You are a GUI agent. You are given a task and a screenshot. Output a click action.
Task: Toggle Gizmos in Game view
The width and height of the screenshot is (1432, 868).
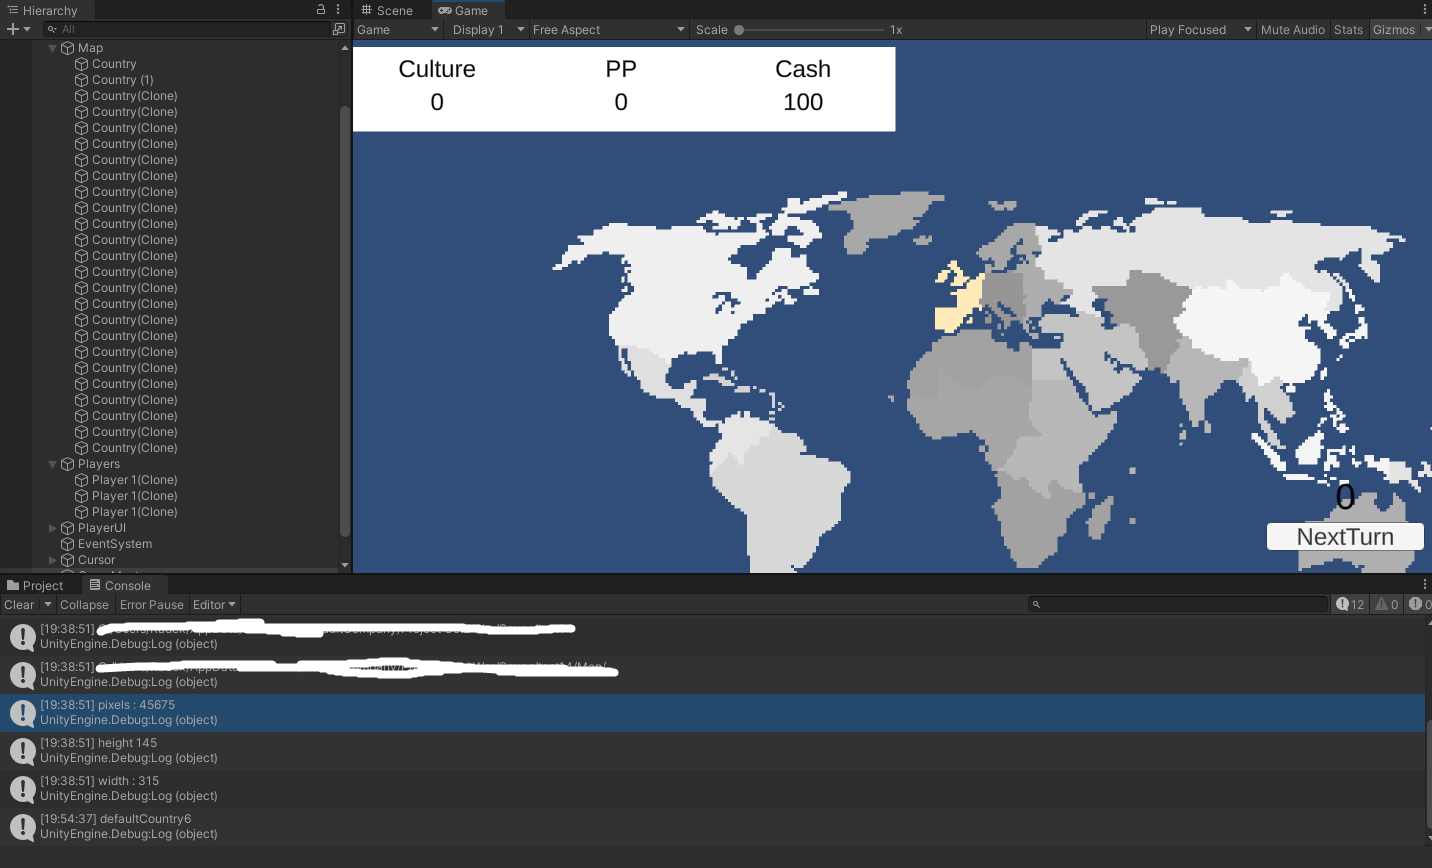click(1394, 30)
